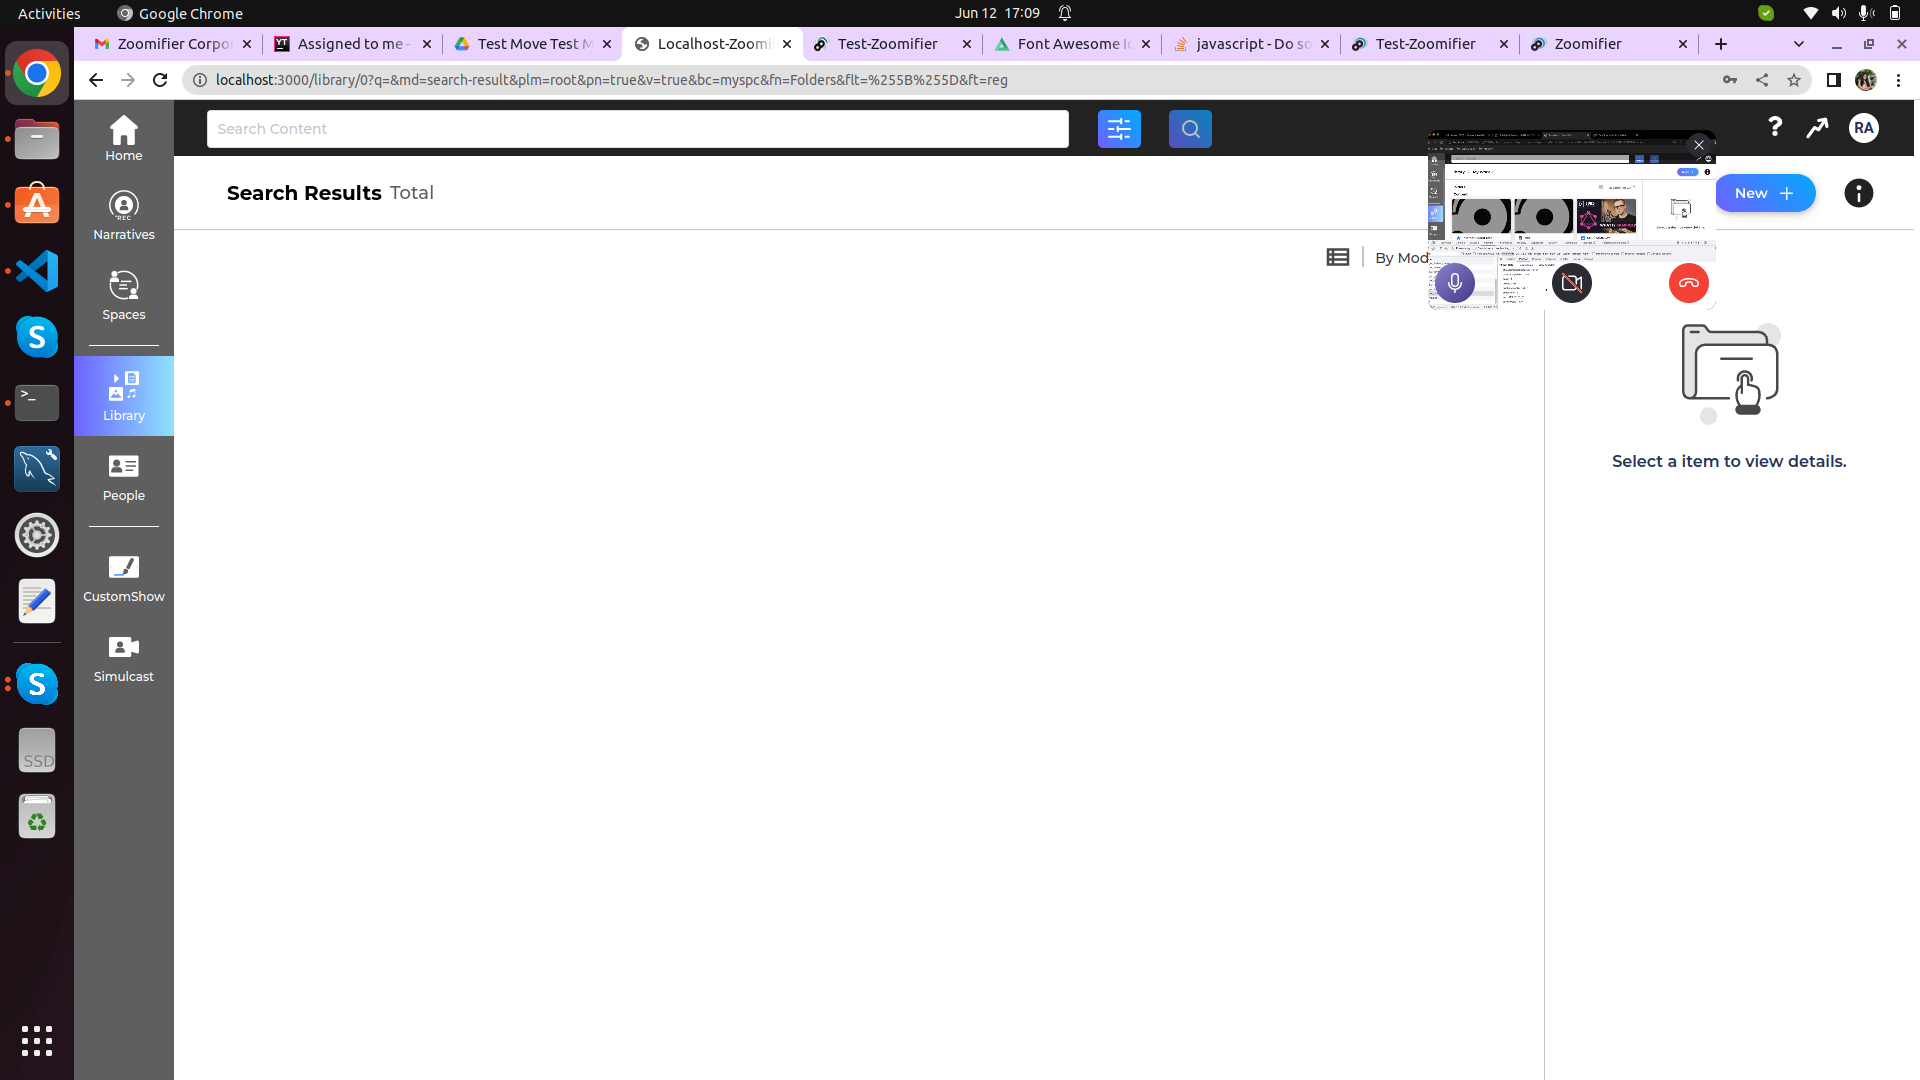Switch to Test Move Test tab
Screen dimensions: 1920x1080
coord(527,44)
